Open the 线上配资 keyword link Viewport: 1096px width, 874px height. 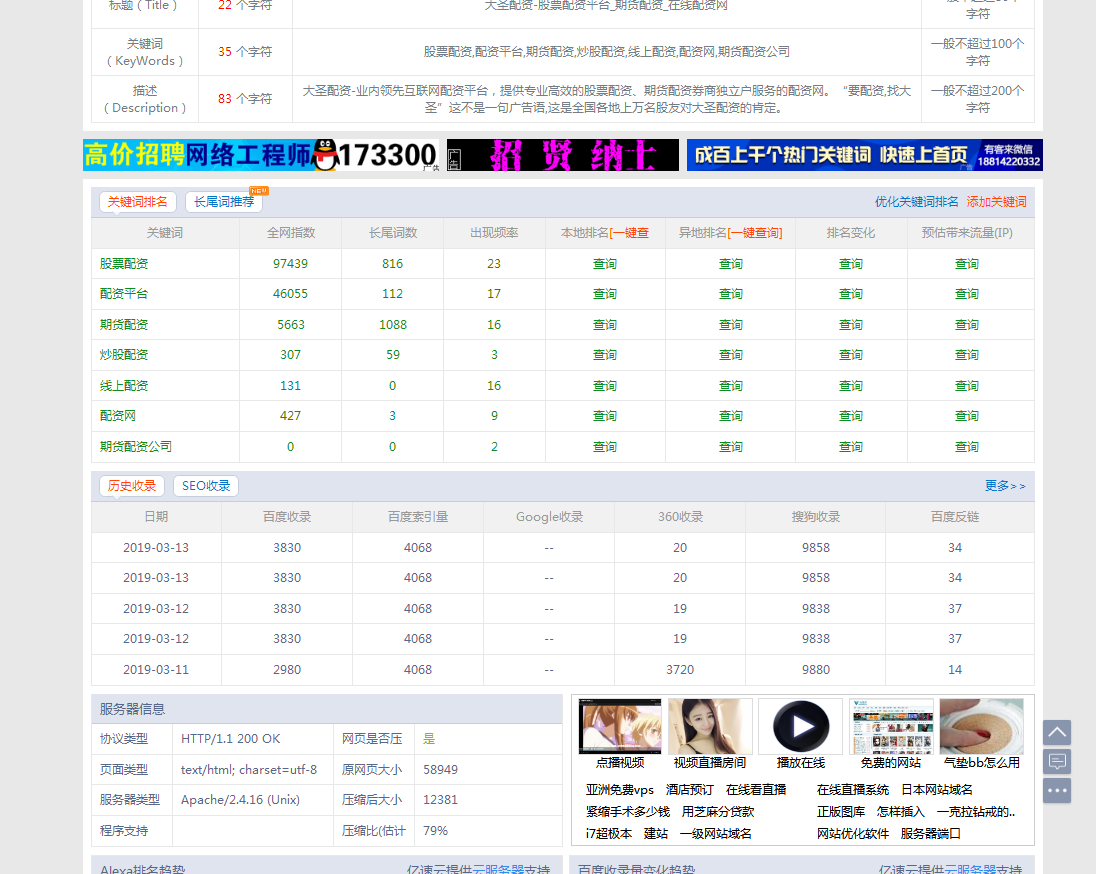[124, 385]
